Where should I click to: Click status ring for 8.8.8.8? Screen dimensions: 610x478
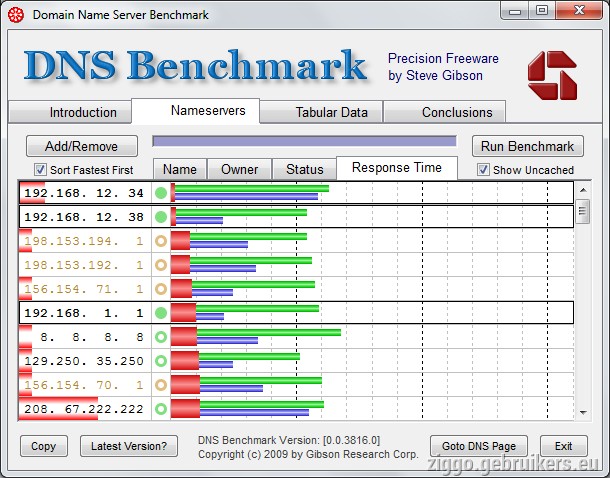(161, 337)
